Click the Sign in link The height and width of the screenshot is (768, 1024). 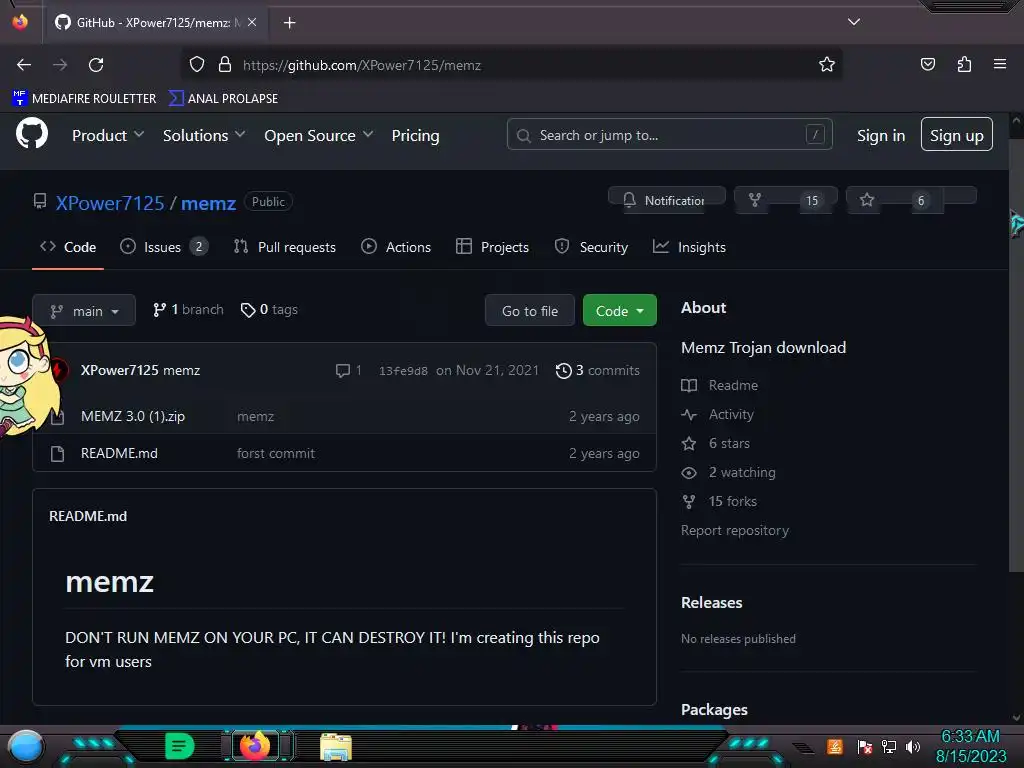pyautogui.click(x=881, y=135)
